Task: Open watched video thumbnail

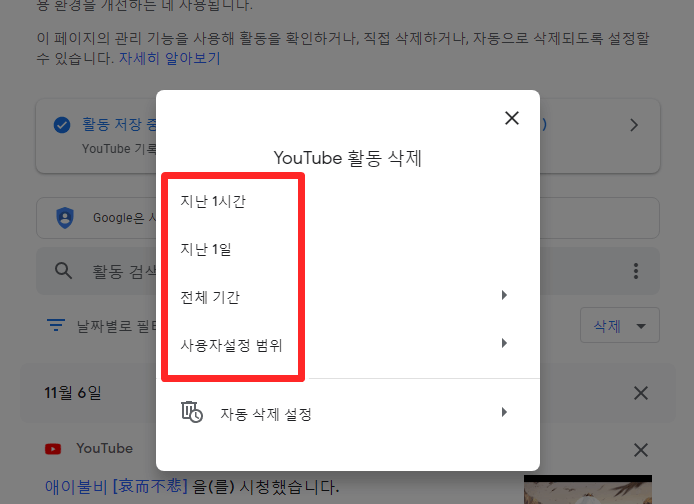Action: pos(588,489)
